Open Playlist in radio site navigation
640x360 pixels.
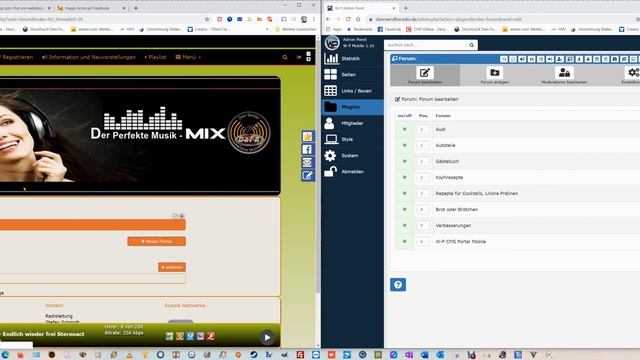coord(156,57)
